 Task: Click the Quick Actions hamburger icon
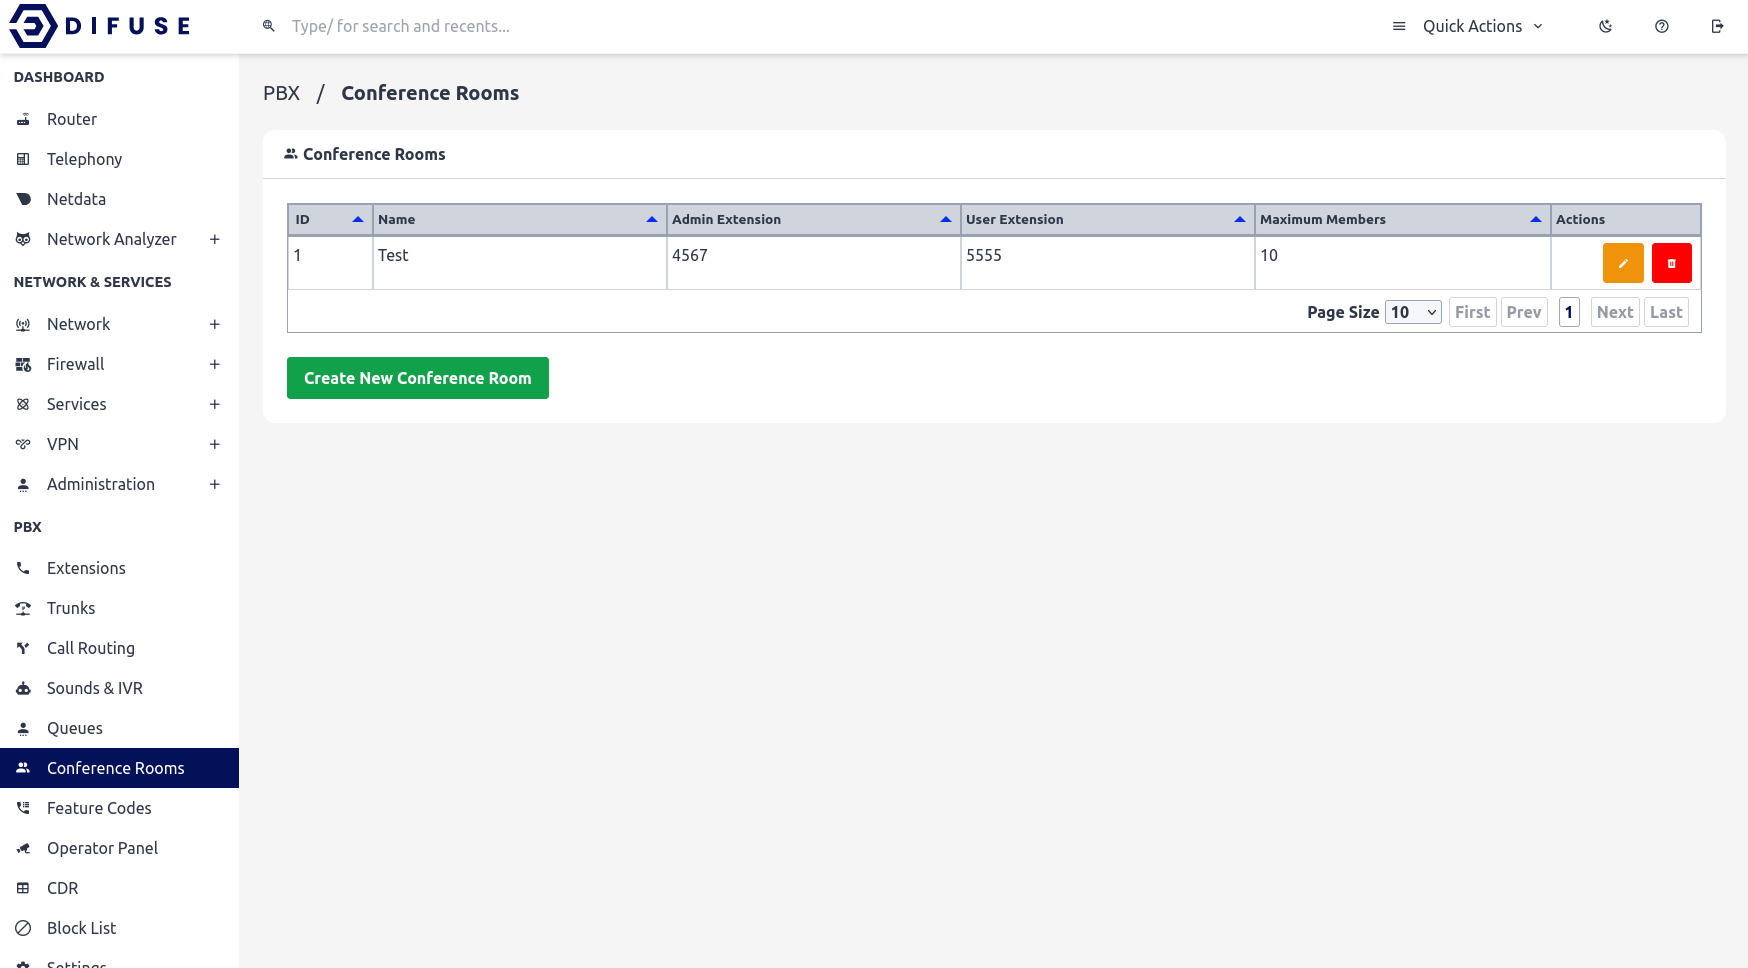coord(1399,26)
